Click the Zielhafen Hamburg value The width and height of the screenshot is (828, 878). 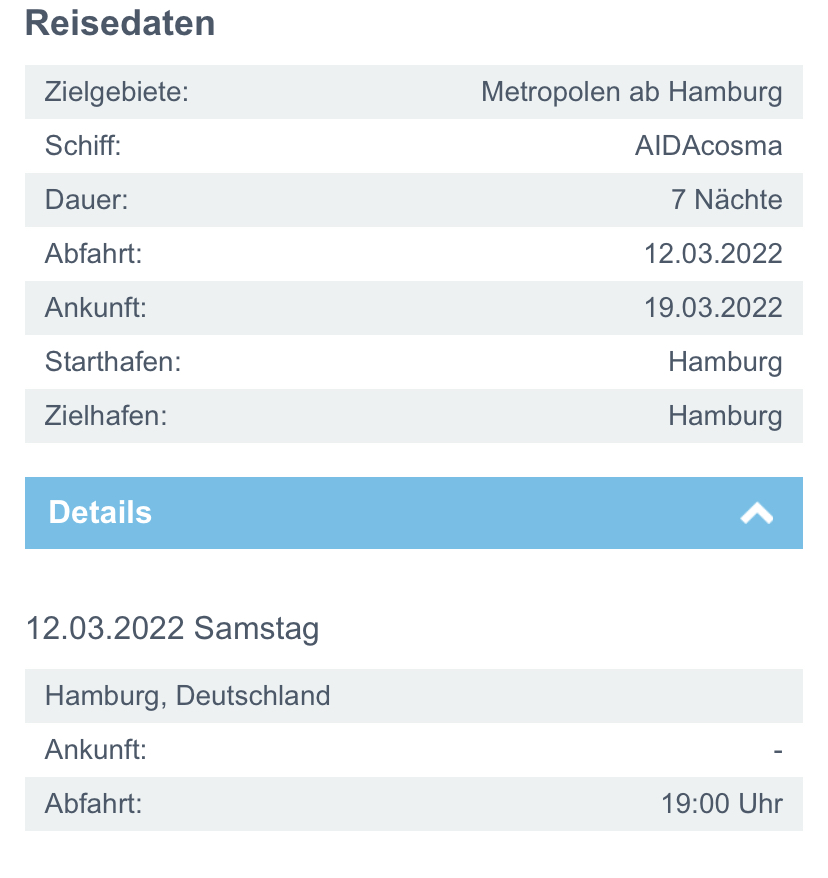(725, 415)
